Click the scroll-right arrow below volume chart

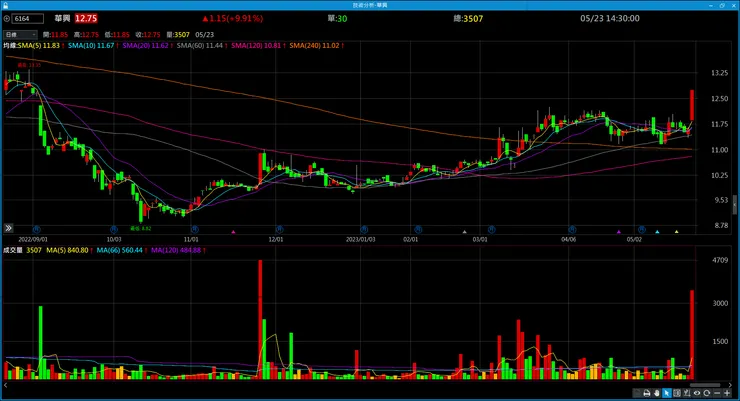click(x=730, y=385)
